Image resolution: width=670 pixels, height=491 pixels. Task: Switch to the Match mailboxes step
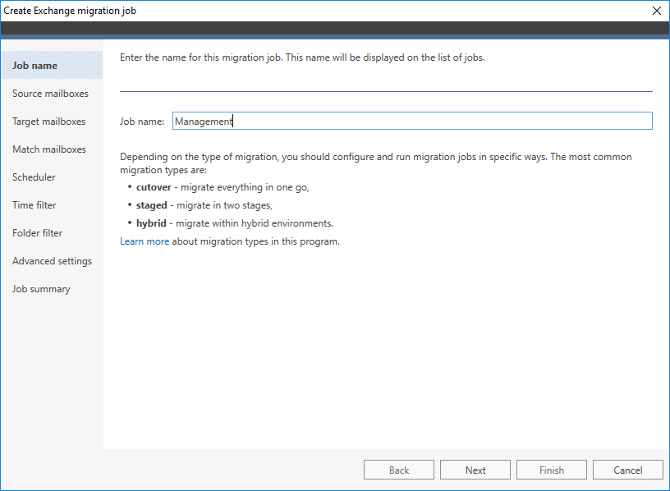(x=49, y=149)
